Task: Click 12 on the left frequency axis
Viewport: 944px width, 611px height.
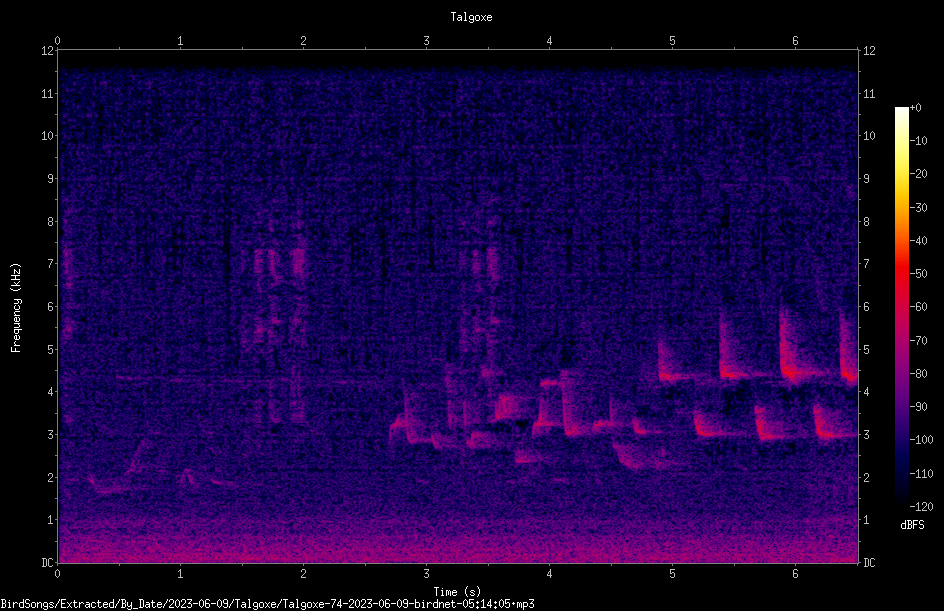Action: 47,51
